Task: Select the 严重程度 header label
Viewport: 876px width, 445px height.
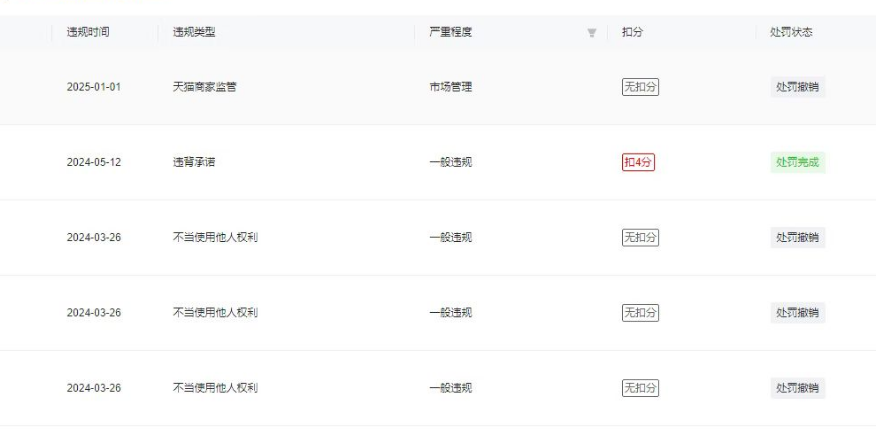Action: click(450, 32)
